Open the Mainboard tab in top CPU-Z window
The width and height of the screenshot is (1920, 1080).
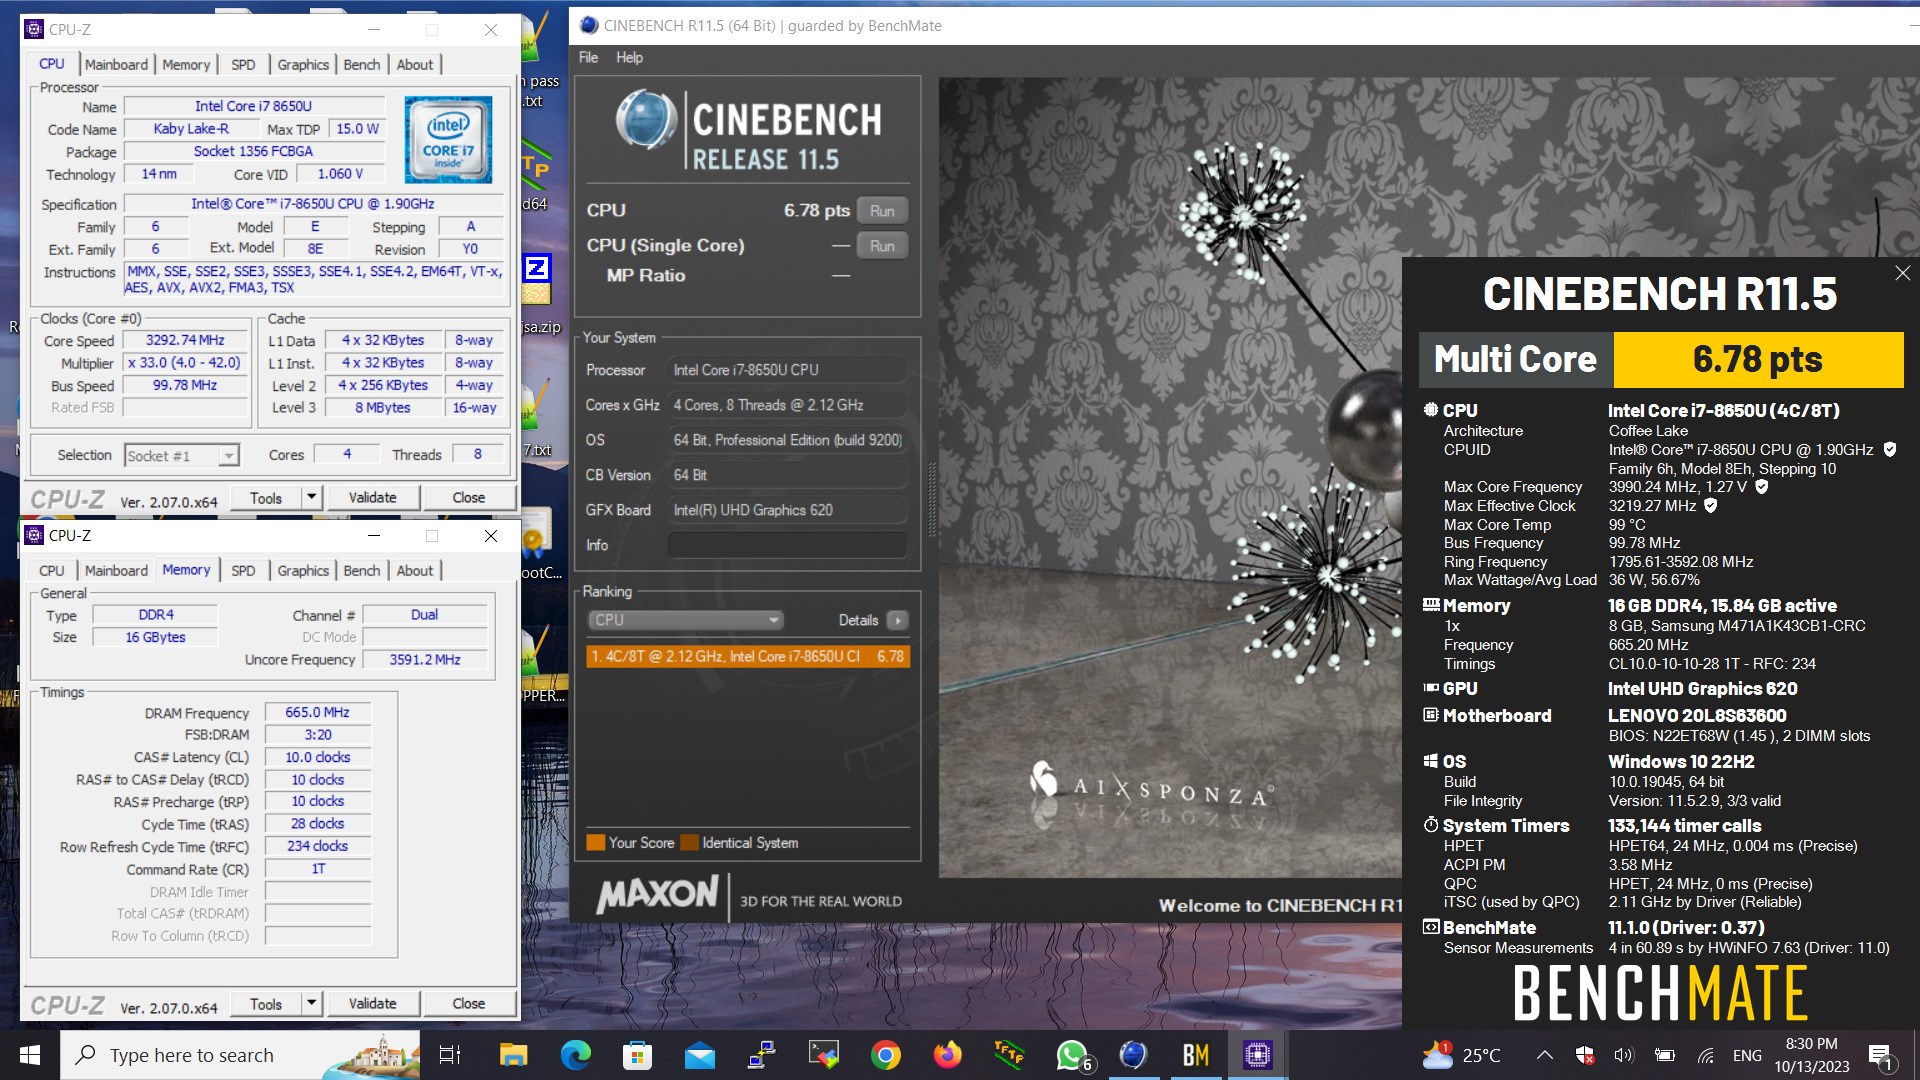click(116, 64)
